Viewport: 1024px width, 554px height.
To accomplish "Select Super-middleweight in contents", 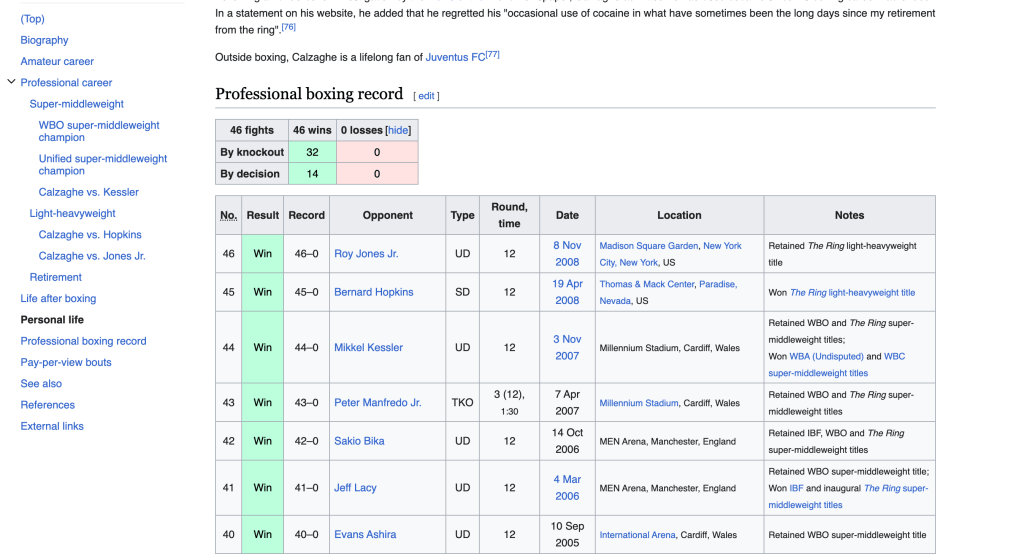I will pyautogui.click(x=76, y=104).
